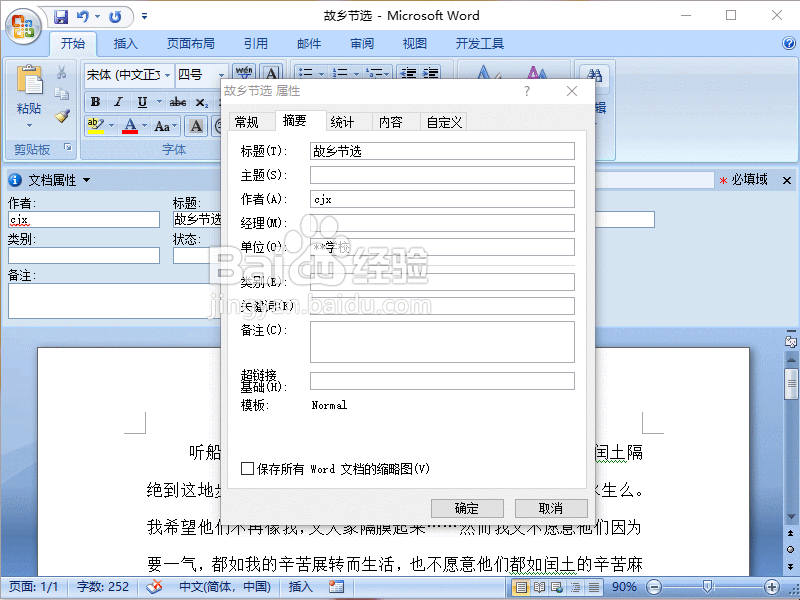Close the Document Properties panel
The height and width of the screenshot is (600, 800).
(x=787, y=181)
